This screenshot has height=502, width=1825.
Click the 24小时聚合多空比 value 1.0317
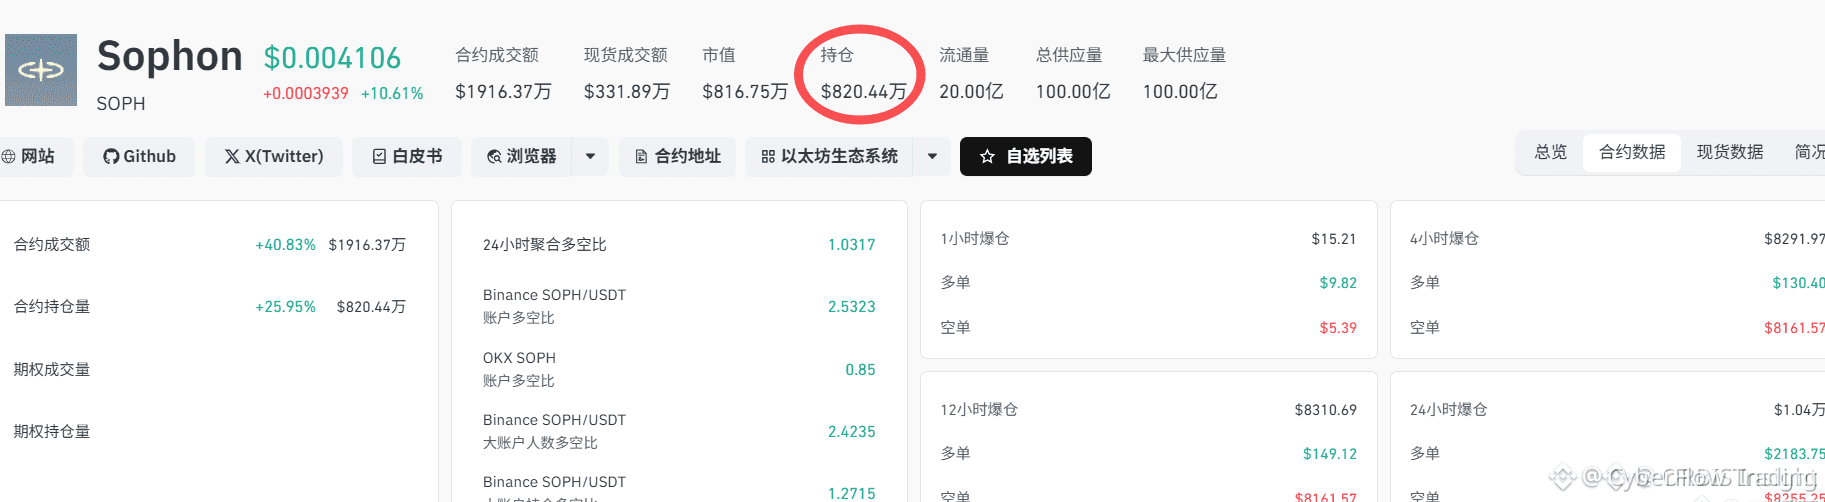point(851,245)
